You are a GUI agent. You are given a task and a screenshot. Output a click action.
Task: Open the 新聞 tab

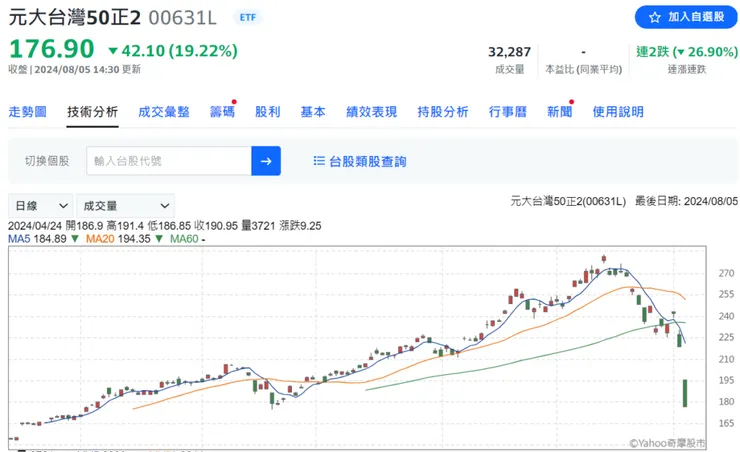[x=559, y=112]
